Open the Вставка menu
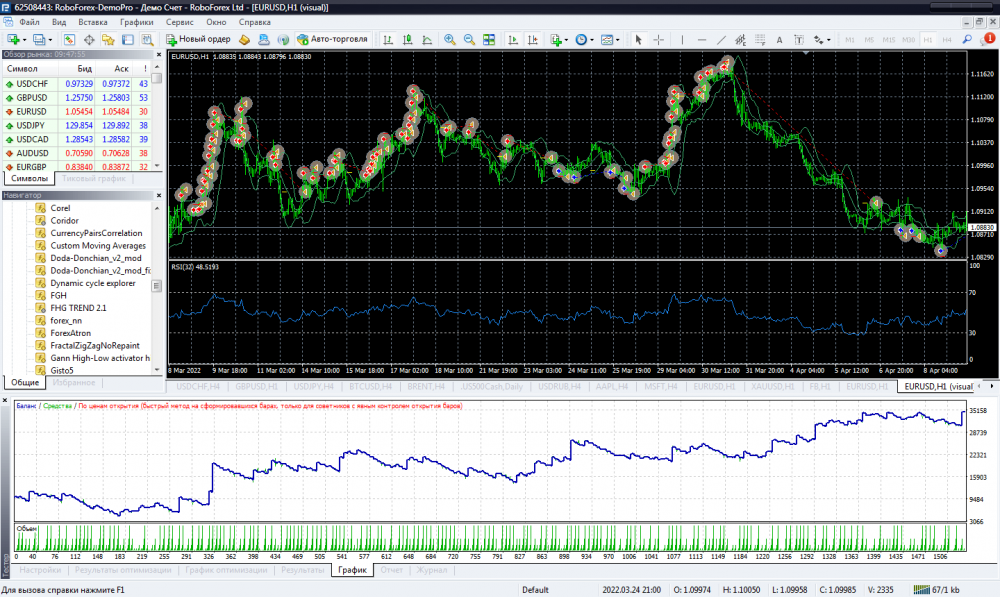The image size is (1000, 597). 92,22
